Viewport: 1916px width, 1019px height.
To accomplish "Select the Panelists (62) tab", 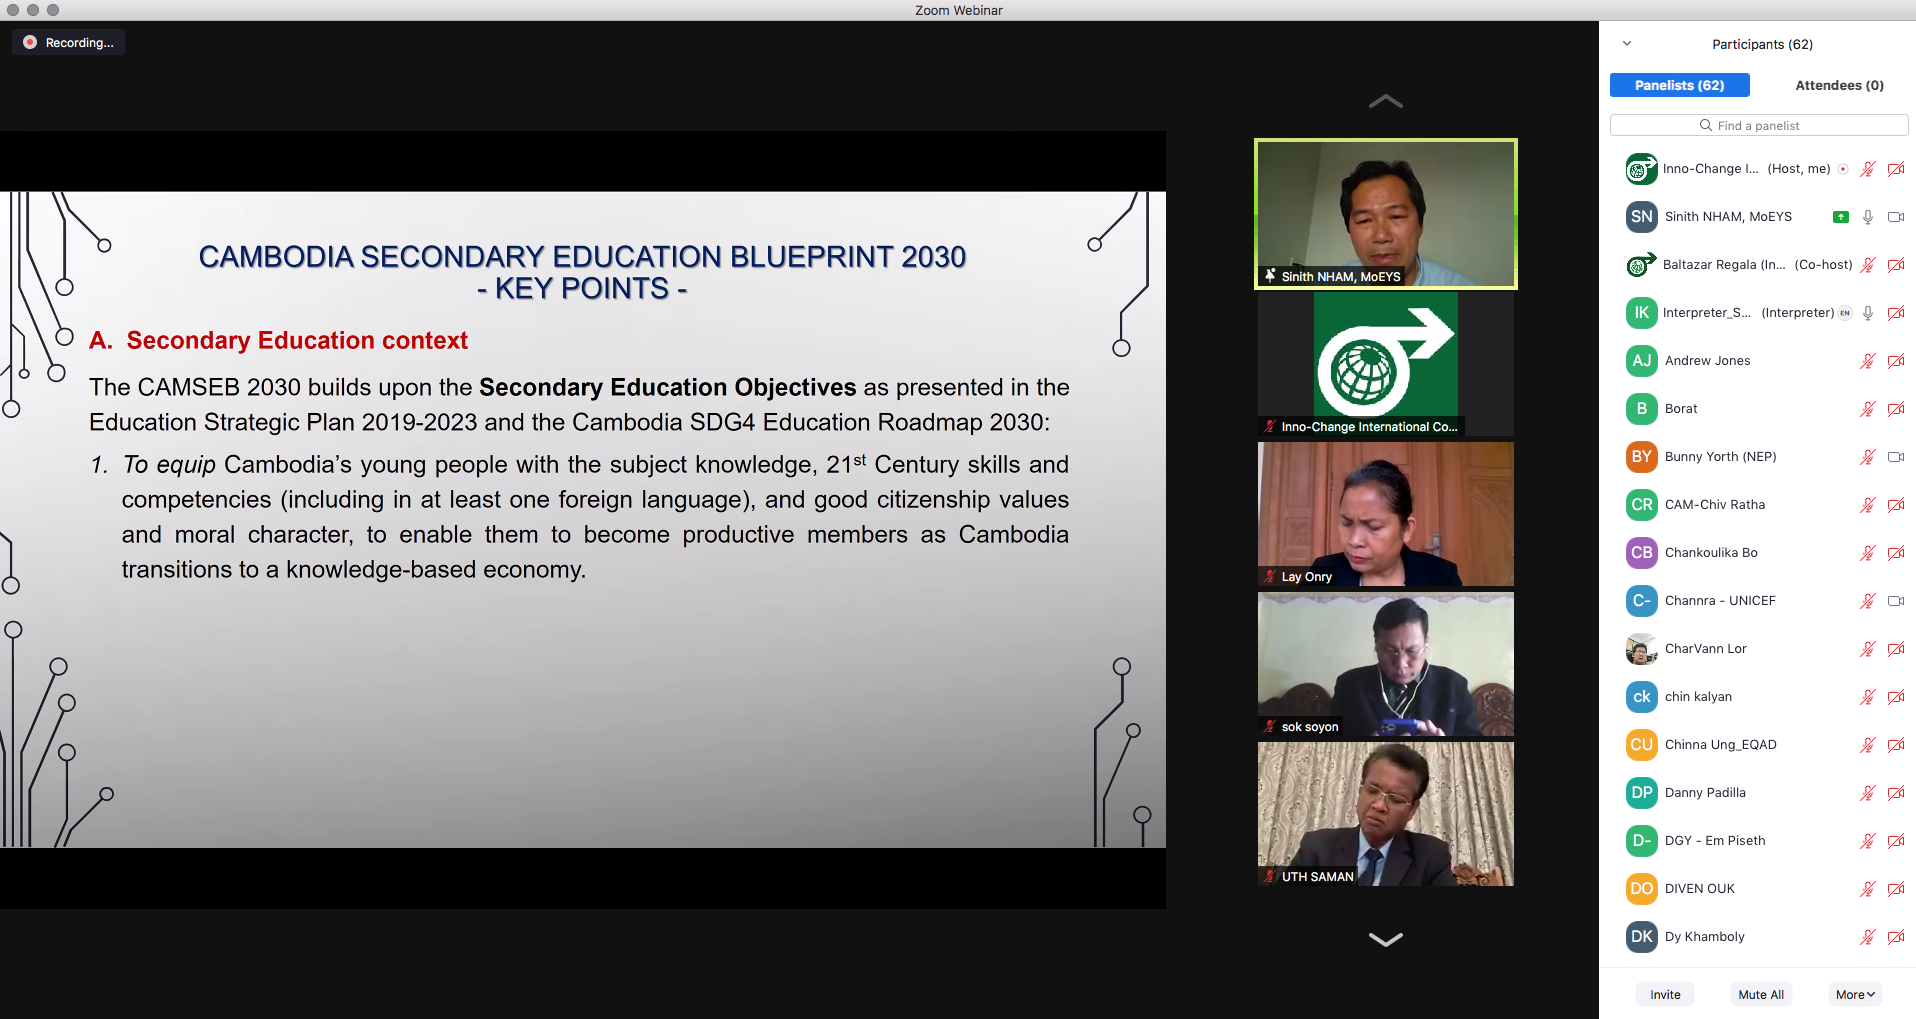I will pyautogui.click(x=1679, y=85).
